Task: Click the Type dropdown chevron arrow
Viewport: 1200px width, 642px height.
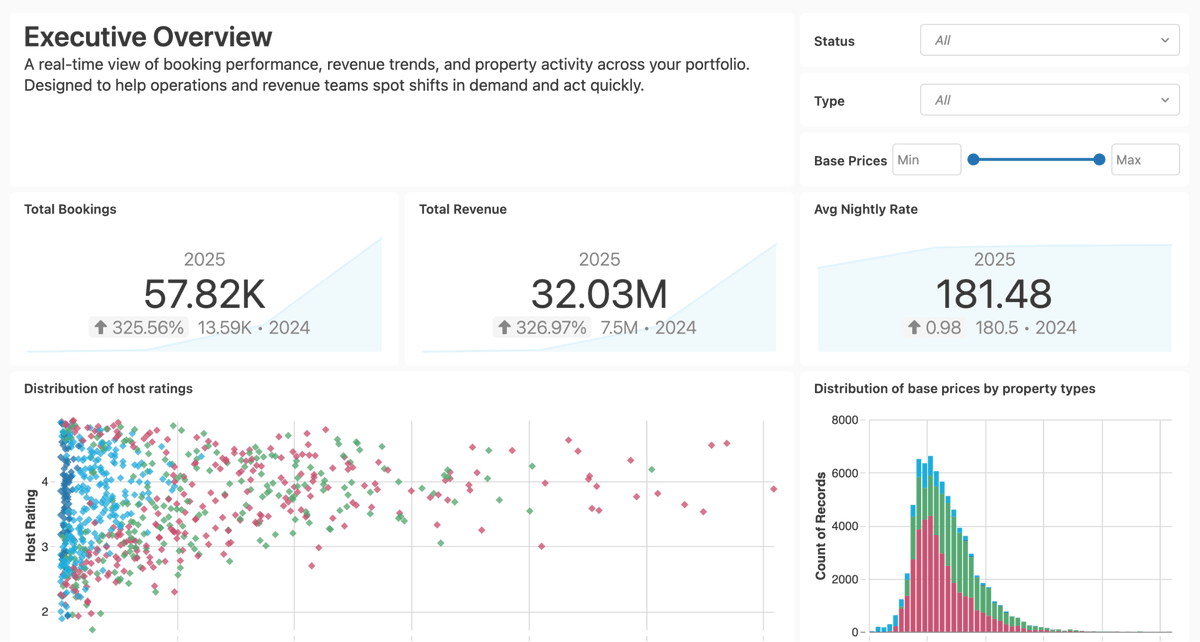Action: click(x=1165, y=101)
